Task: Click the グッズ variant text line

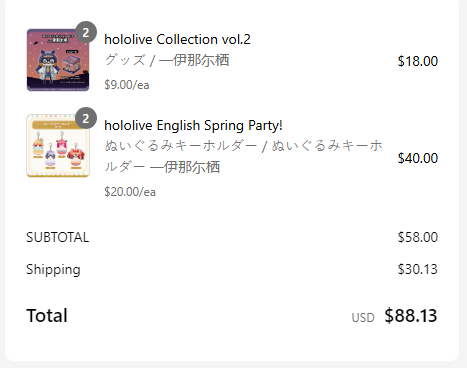Action: pos(167,60)
